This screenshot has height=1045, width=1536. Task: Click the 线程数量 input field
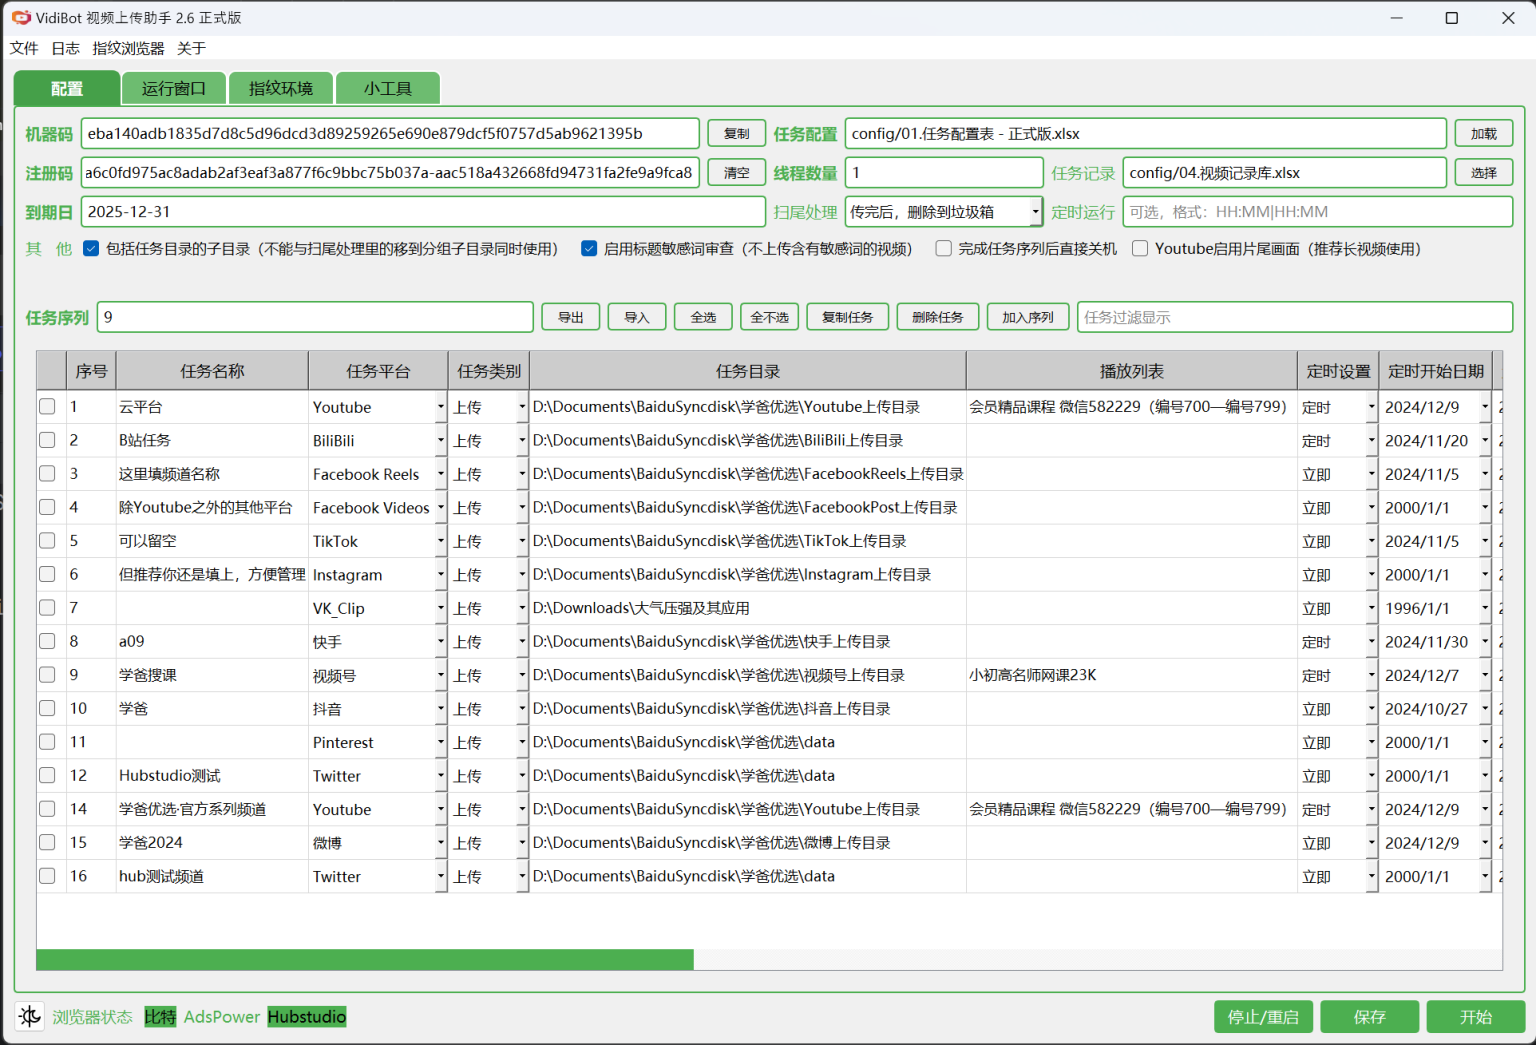coord(944,173)
